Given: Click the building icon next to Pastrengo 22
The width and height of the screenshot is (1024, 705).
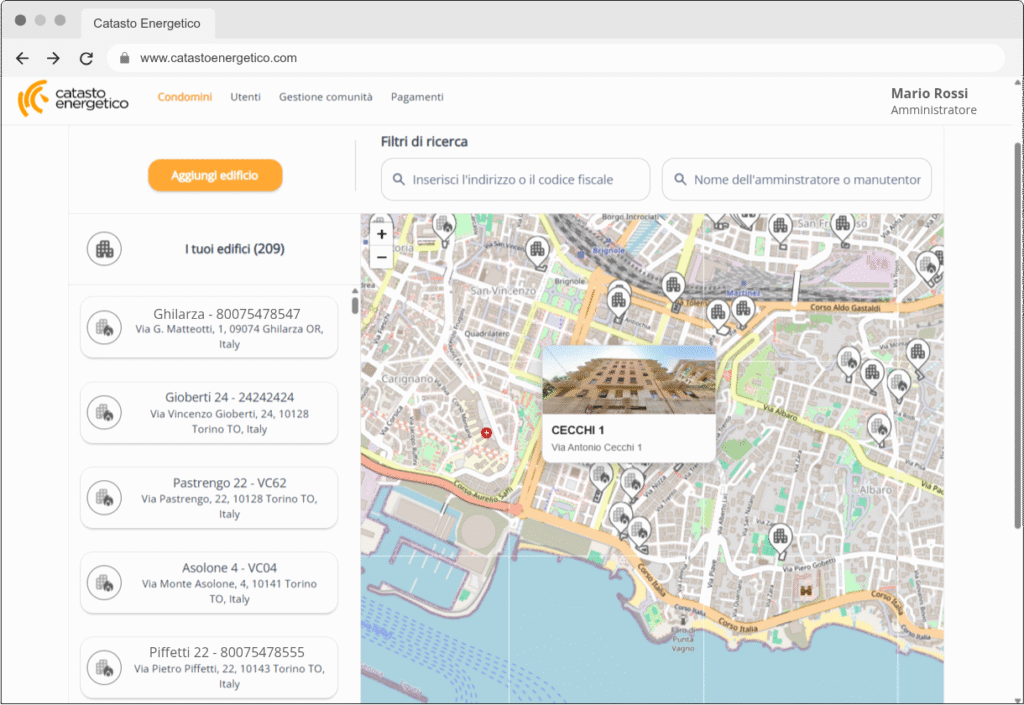Looking at the screenshot, I should [x=103, y=497].
